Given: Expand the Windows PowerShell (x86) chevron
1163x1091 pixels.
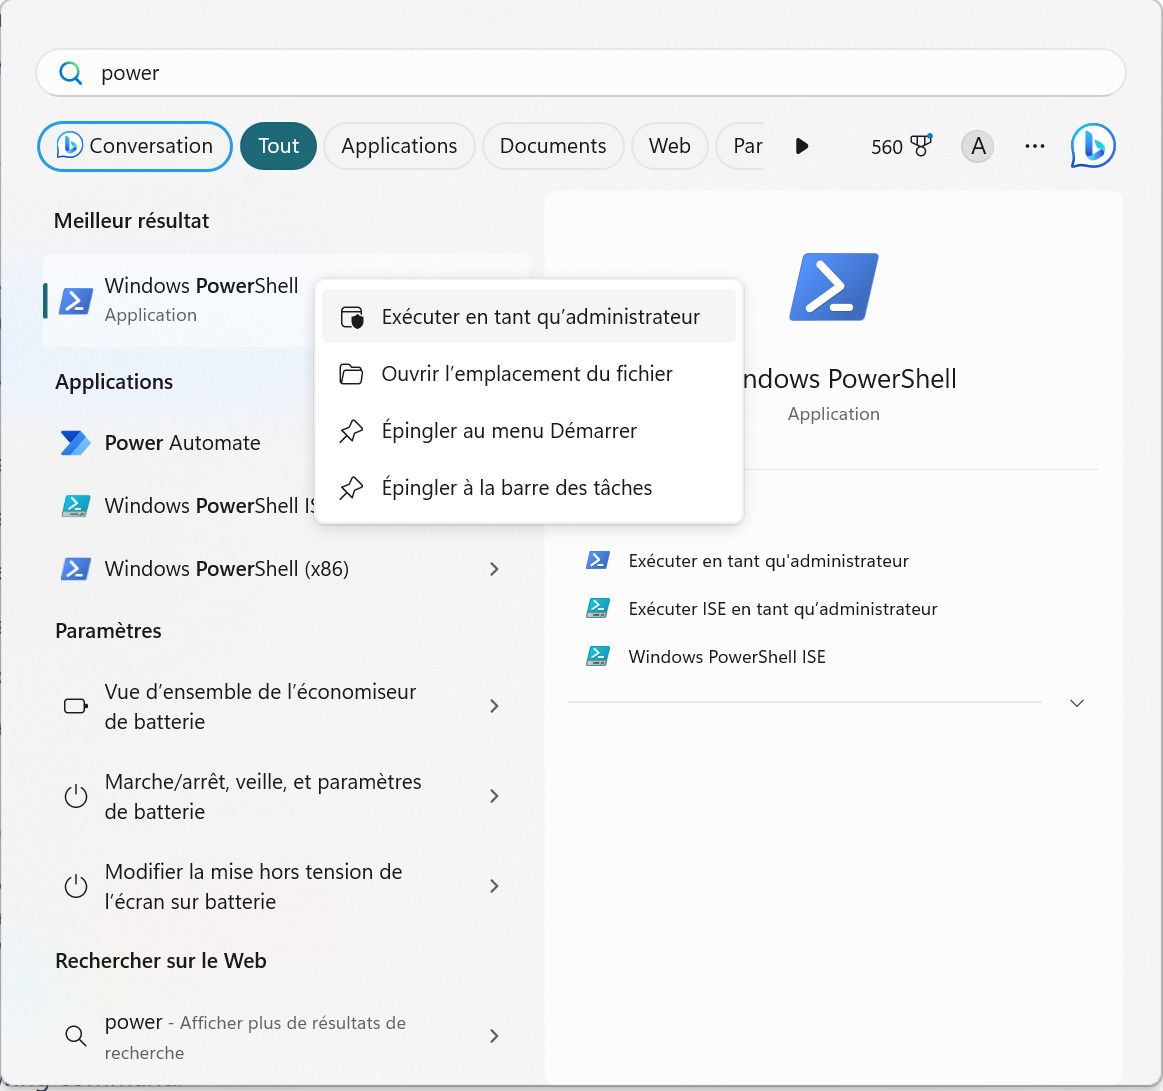Looking at the screenshot, I should (x=494, y=569).
